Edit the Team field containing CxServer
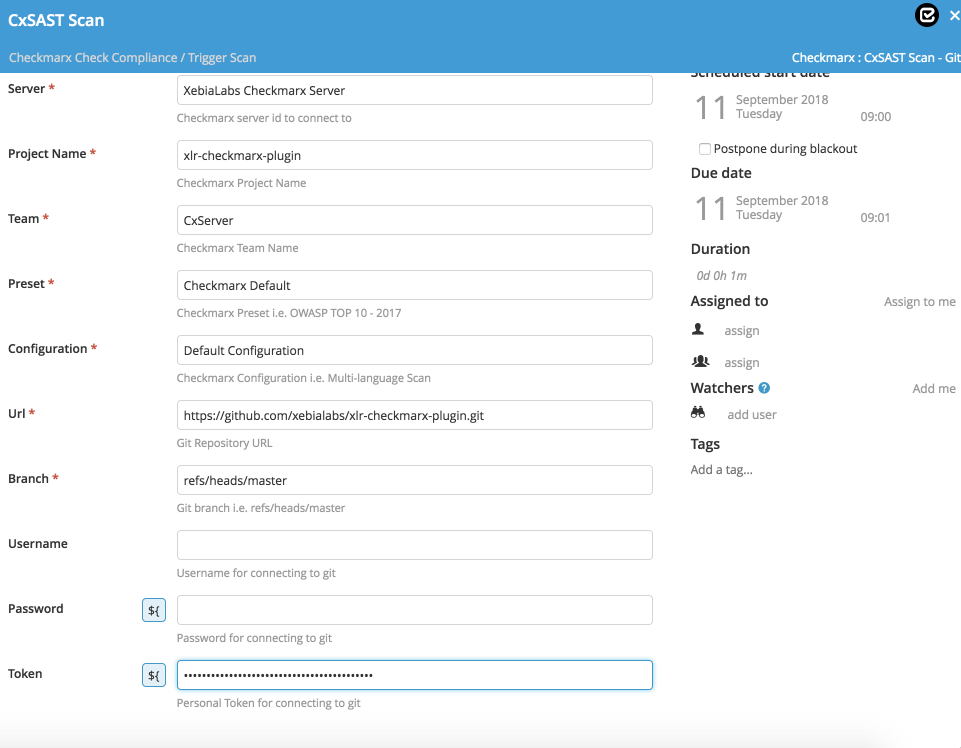This screenshot has height=748, width=961. (415, 220)
